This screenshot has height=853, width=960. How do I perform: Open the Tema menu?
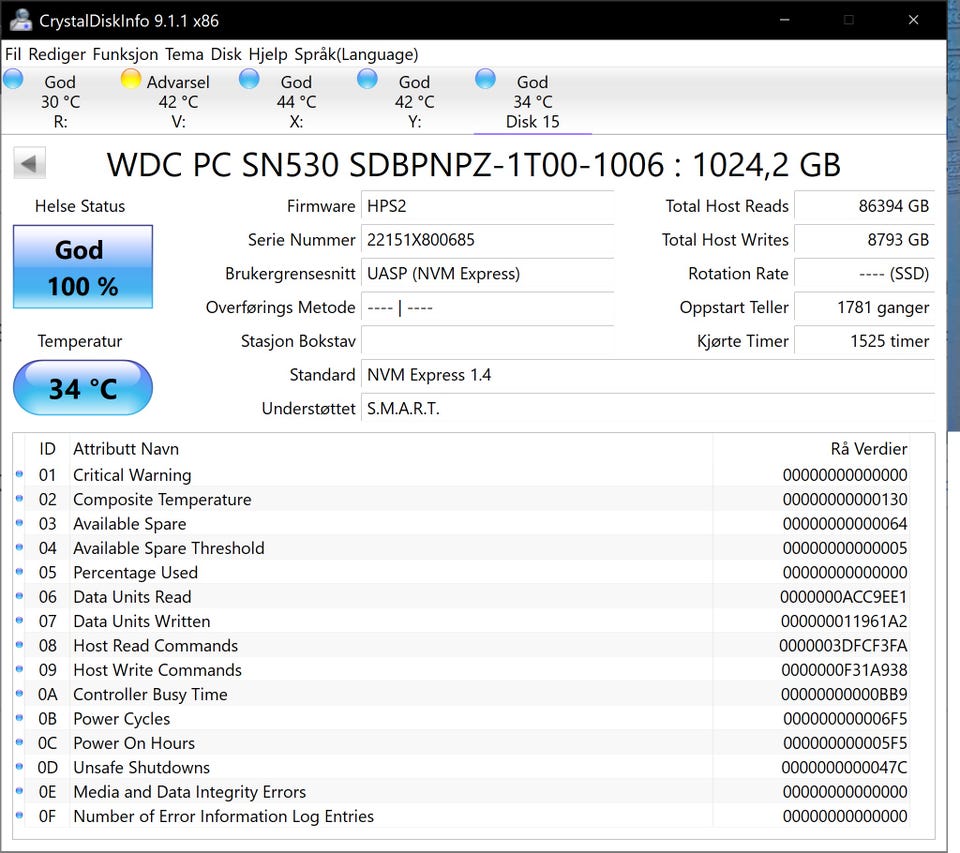click(x=184, y=54)
